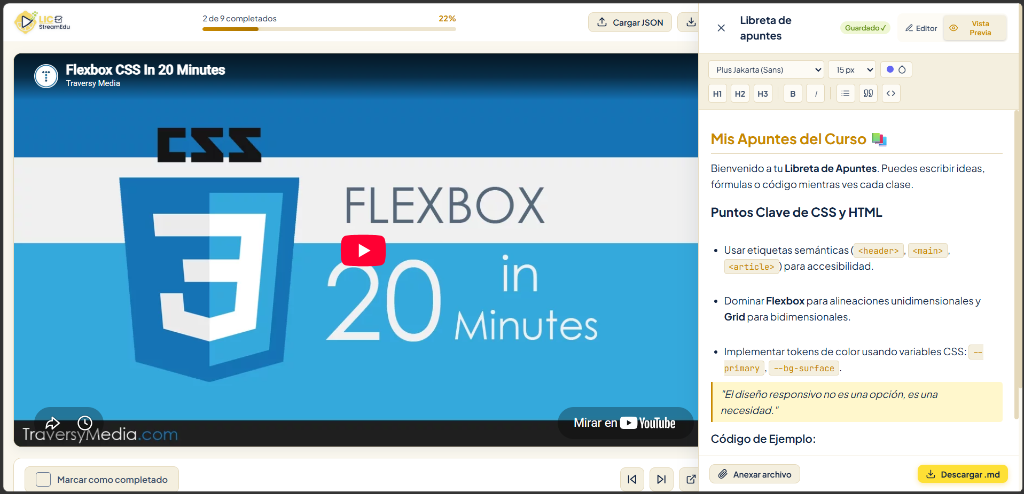
Task: Open the video in Mirar en YouTube
Action: coord(625,423)
